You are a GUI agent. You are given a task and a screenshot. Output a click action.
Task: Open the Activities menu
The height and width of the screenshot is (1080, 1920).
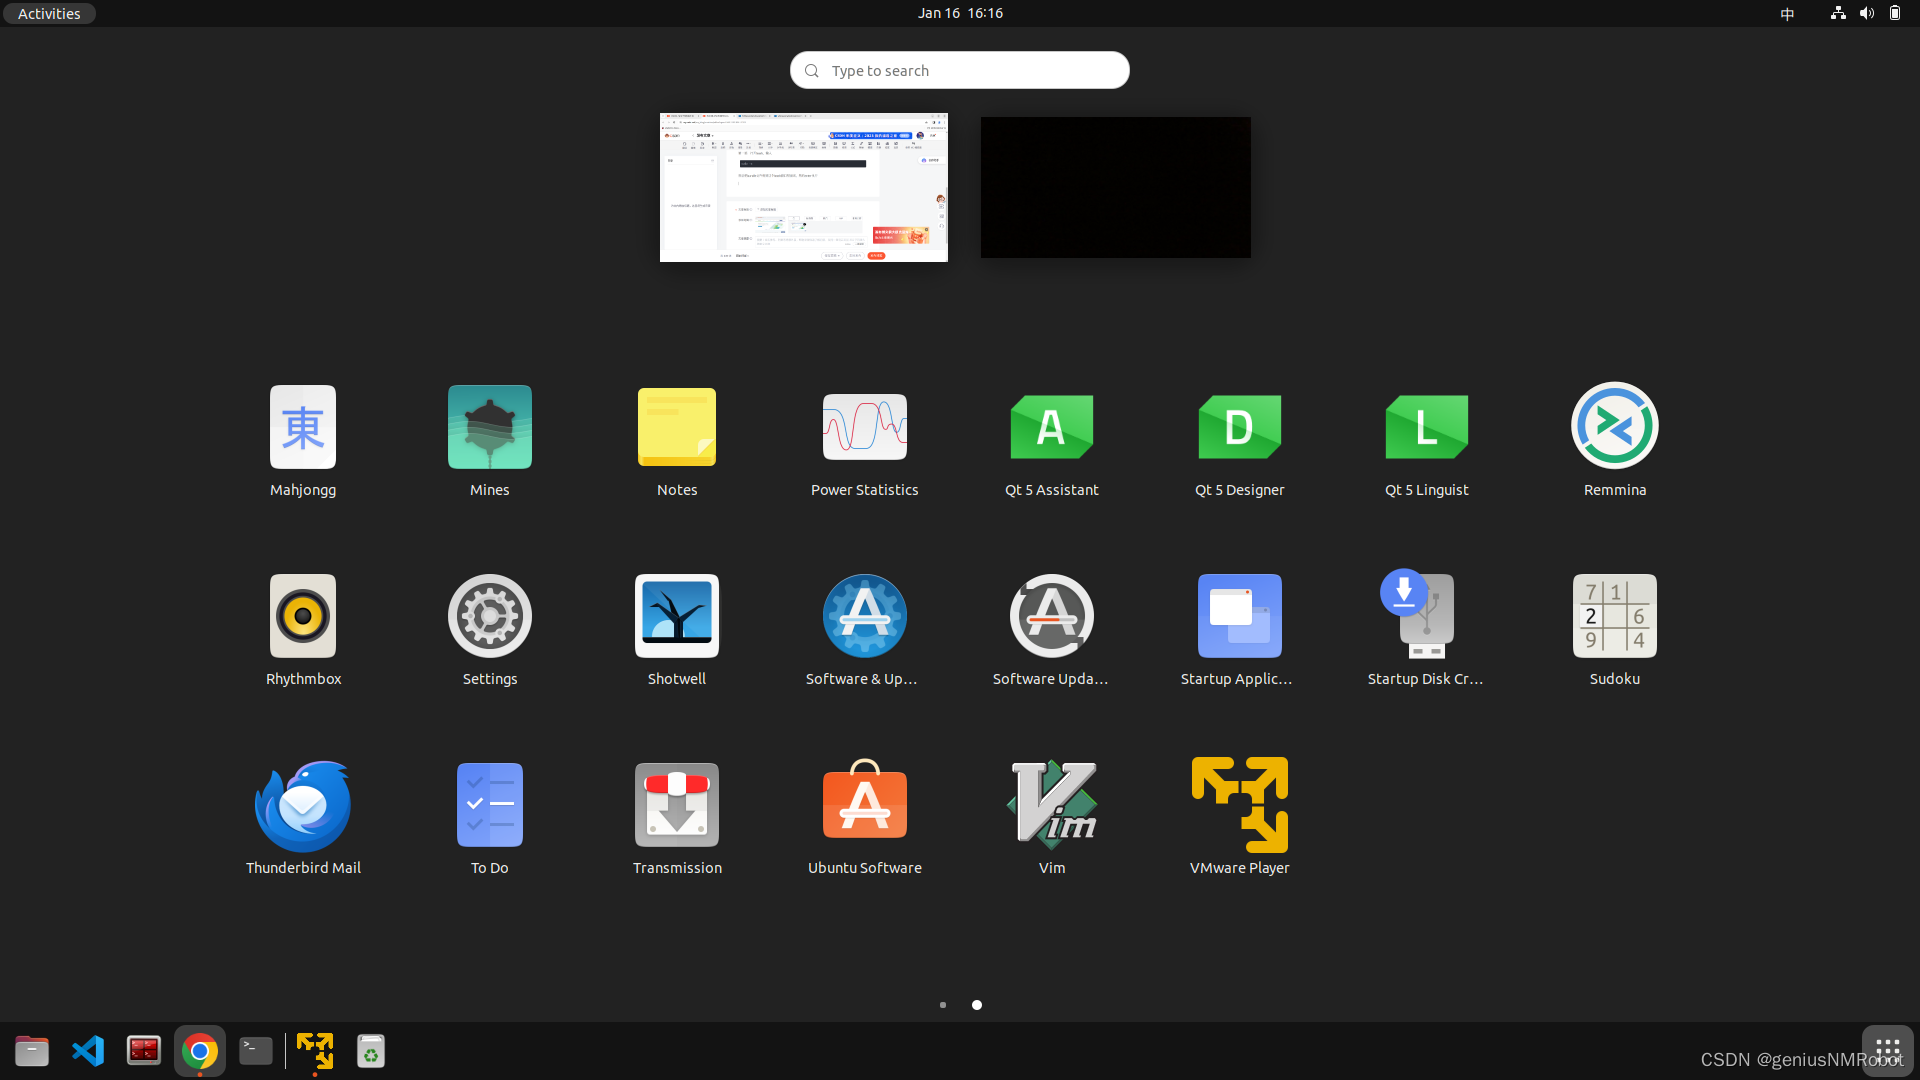coord(48,13)
